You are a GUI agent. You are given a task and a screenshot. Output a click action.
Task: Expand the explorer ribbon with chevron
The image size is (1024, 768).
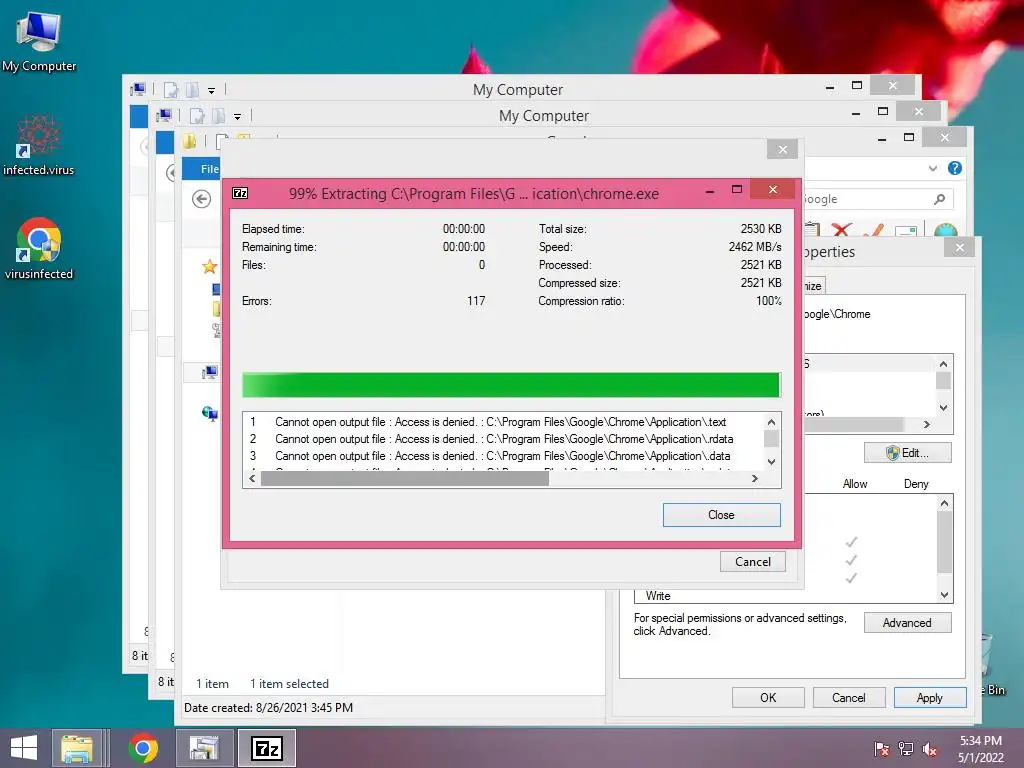pos(933,168)
